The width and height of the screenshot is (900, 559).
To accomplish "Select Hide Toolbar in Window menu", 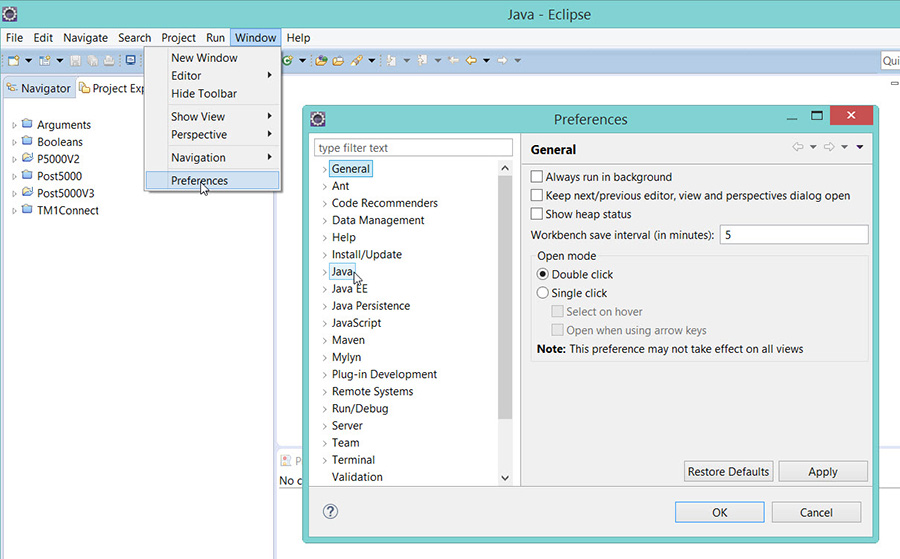I will pyautogui.click(x=212, y=94).
